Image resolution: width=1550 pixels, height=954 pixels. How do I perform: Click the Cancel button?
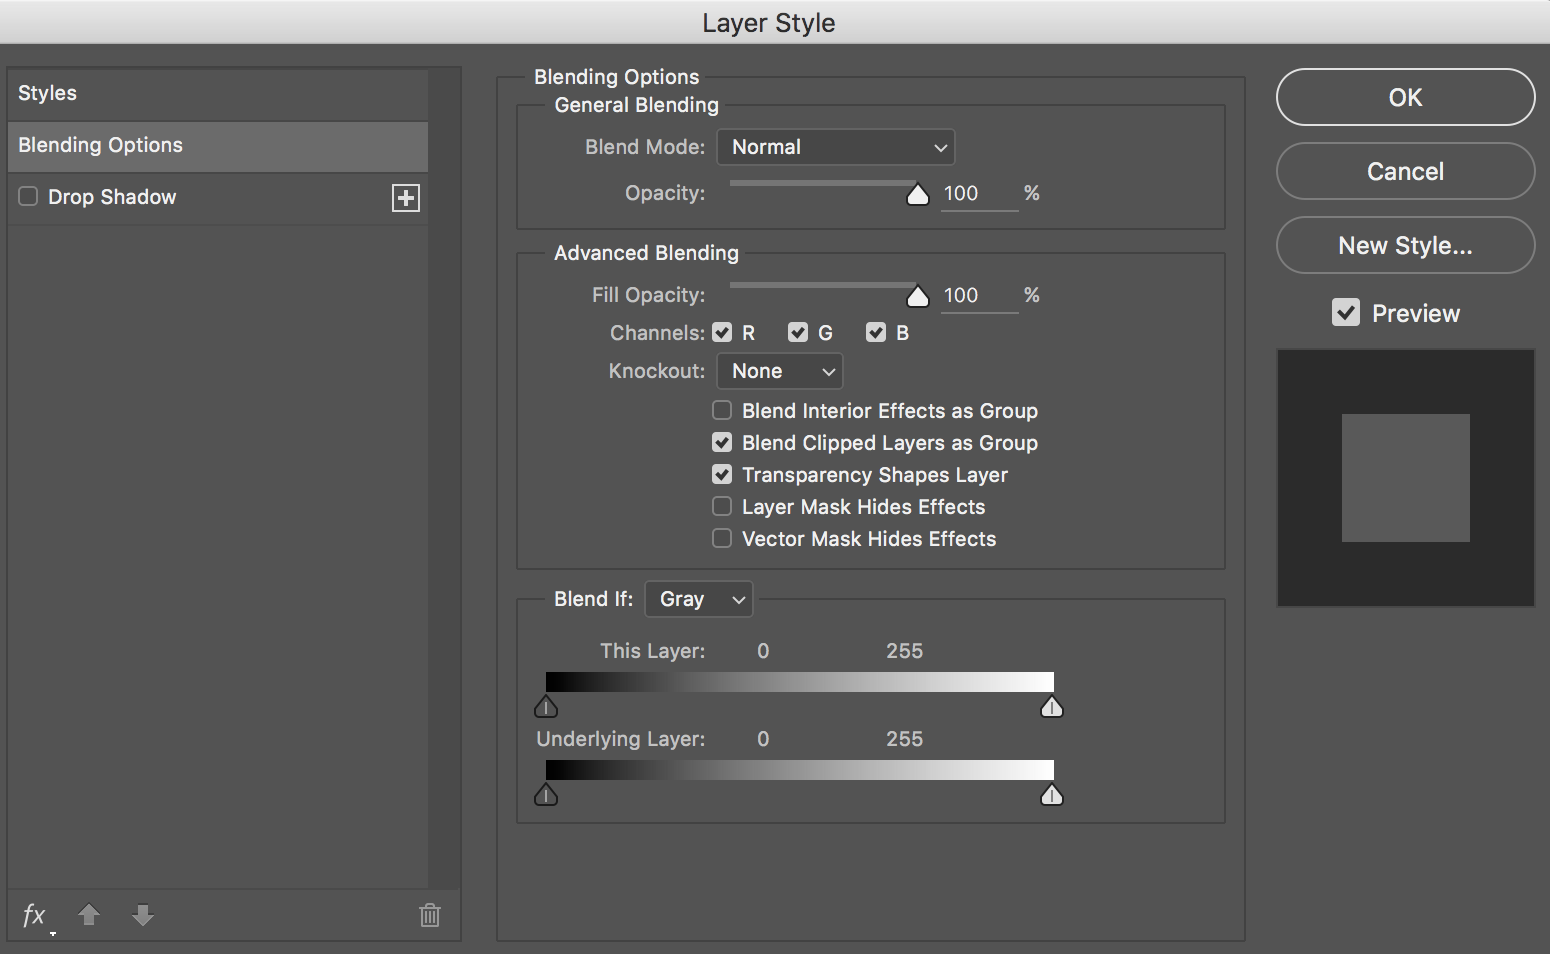(1405, 171)
